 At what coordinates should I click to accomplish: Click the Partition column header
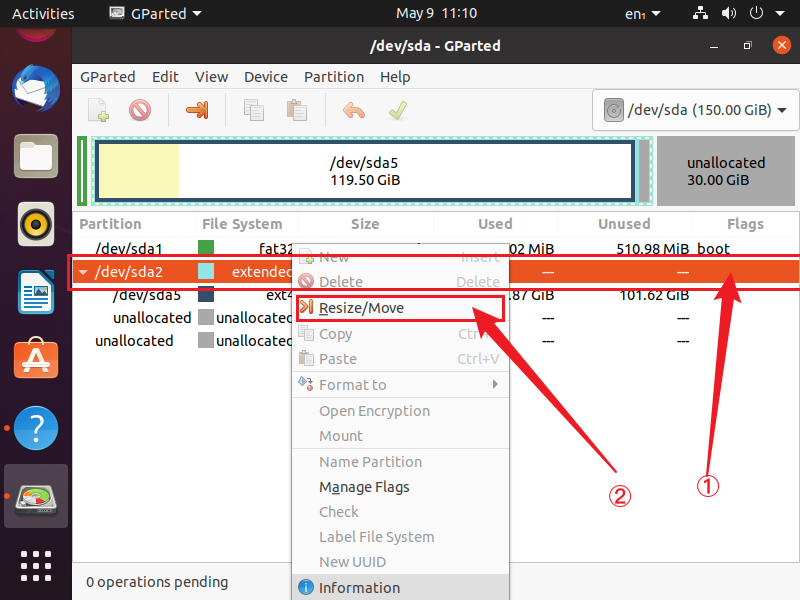134,224
